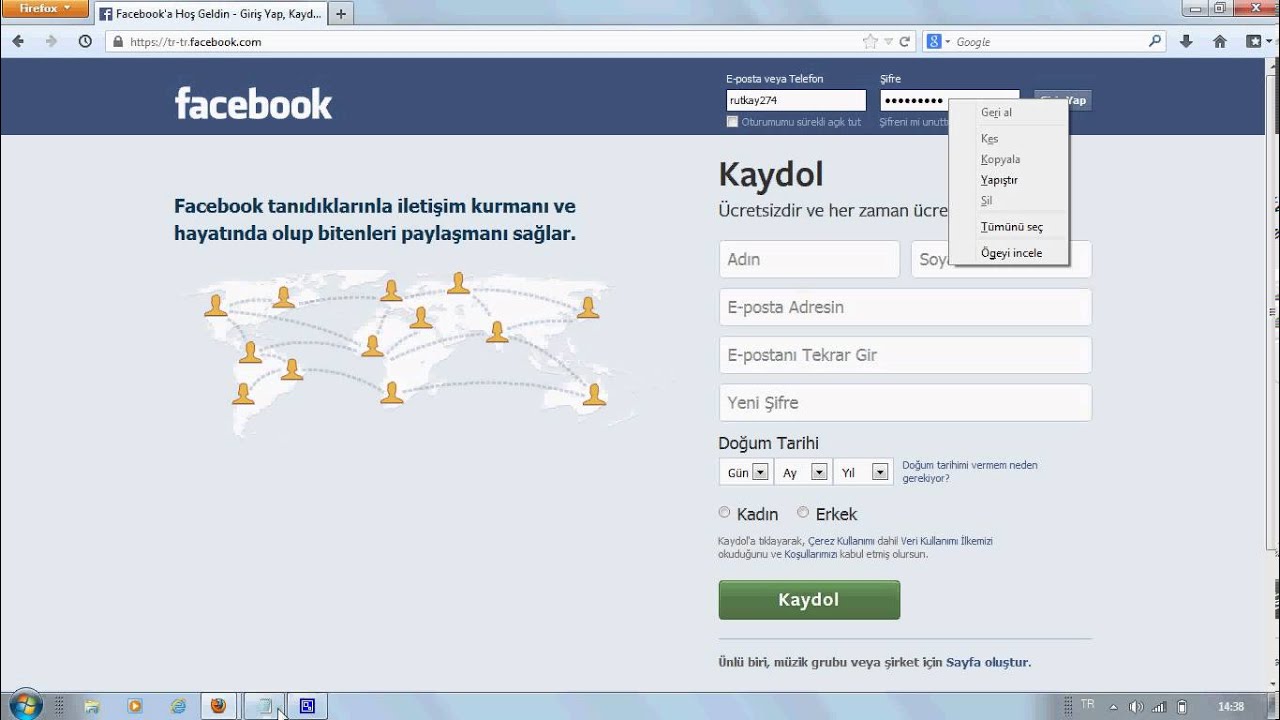Click the E-postanı Tekrar Gir field
1280x720 pixels.
pyautogui.click(x=905, y=355)
